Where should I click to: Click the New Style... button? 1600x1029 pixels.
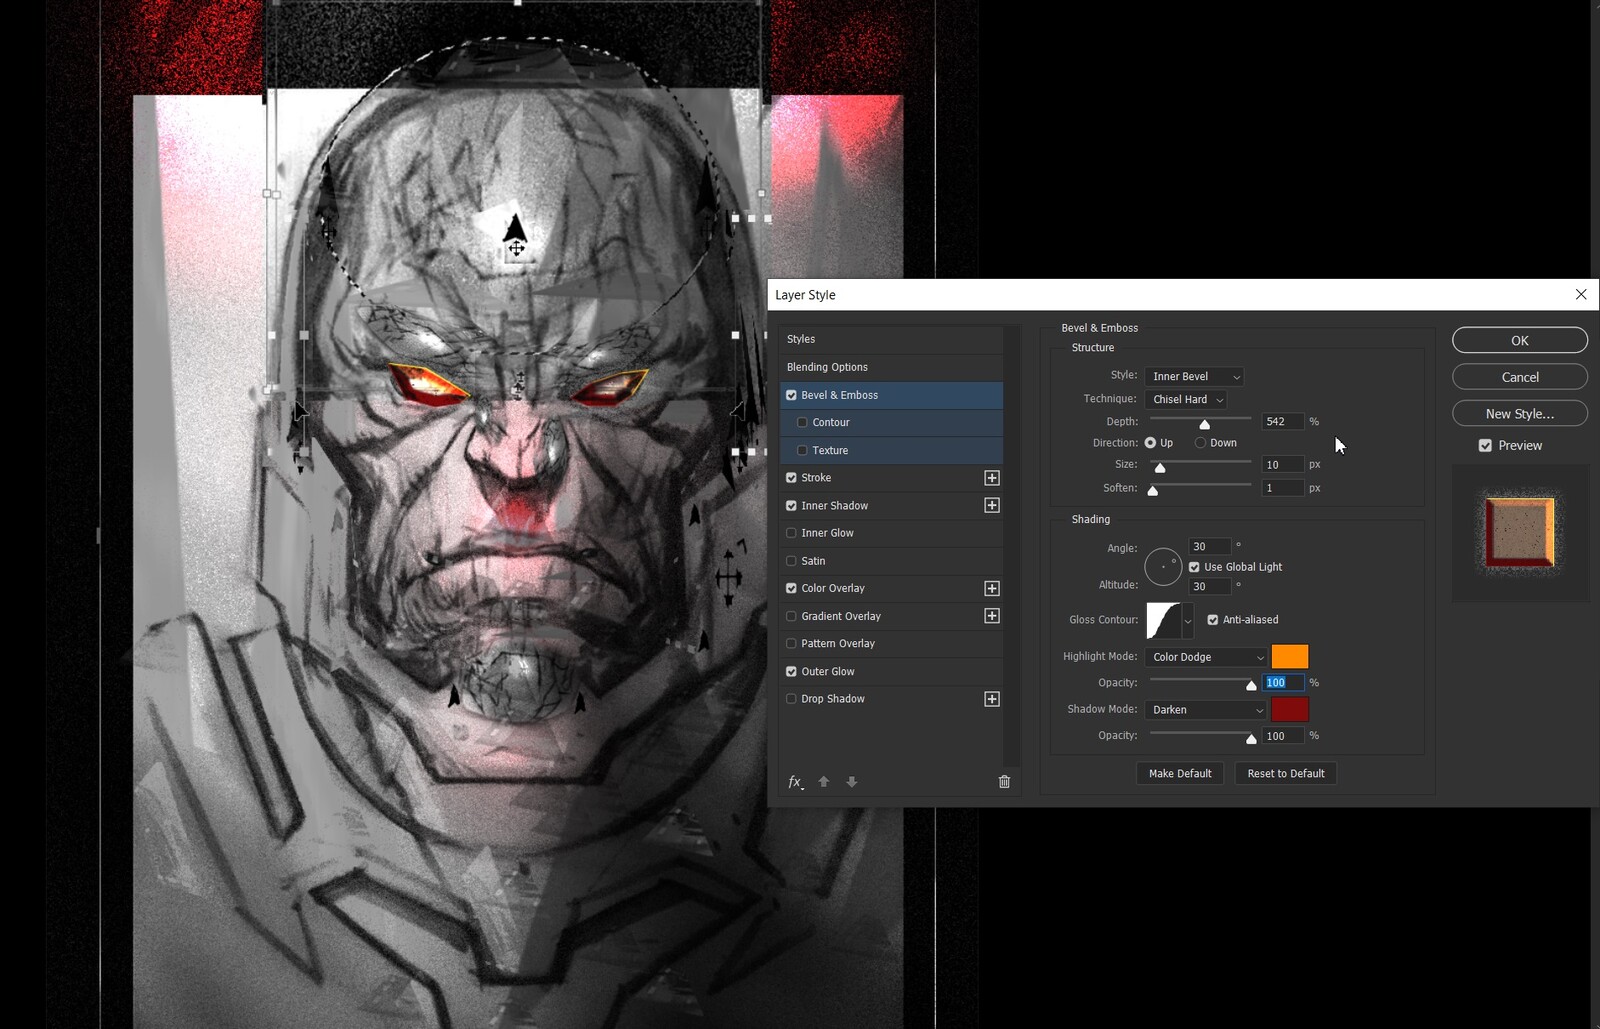(1520, 413)
